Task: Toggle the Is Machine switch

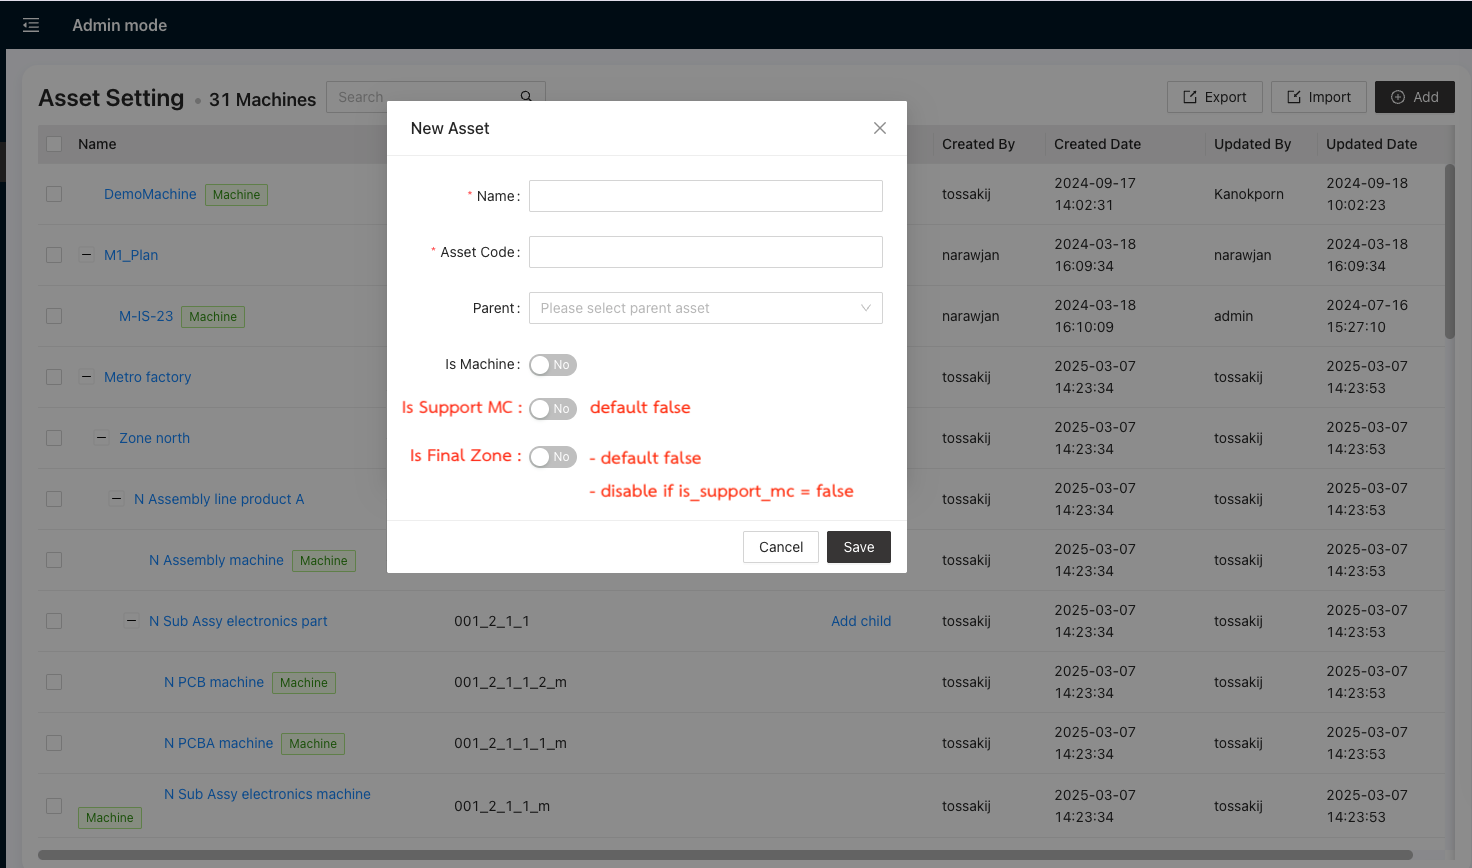Action: [x=553, y=365]
